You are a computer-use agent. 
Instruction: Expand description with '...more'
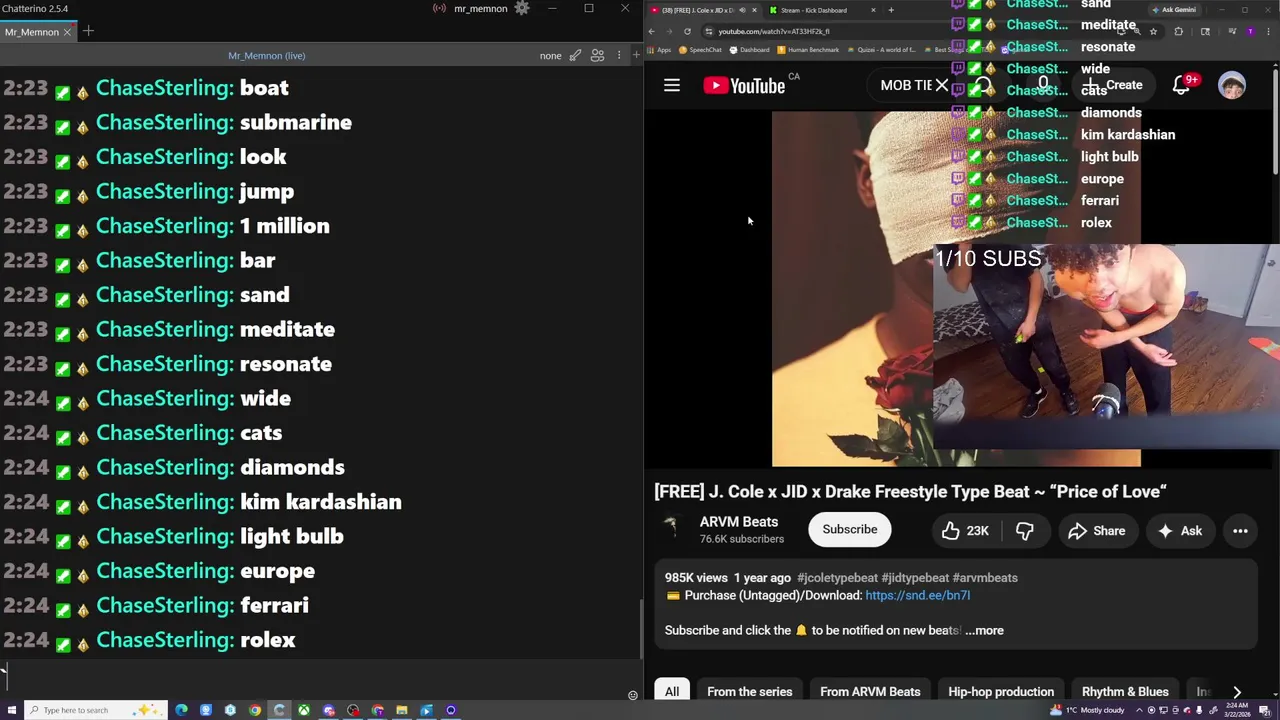pyautogui.click(x=984, y=630)
